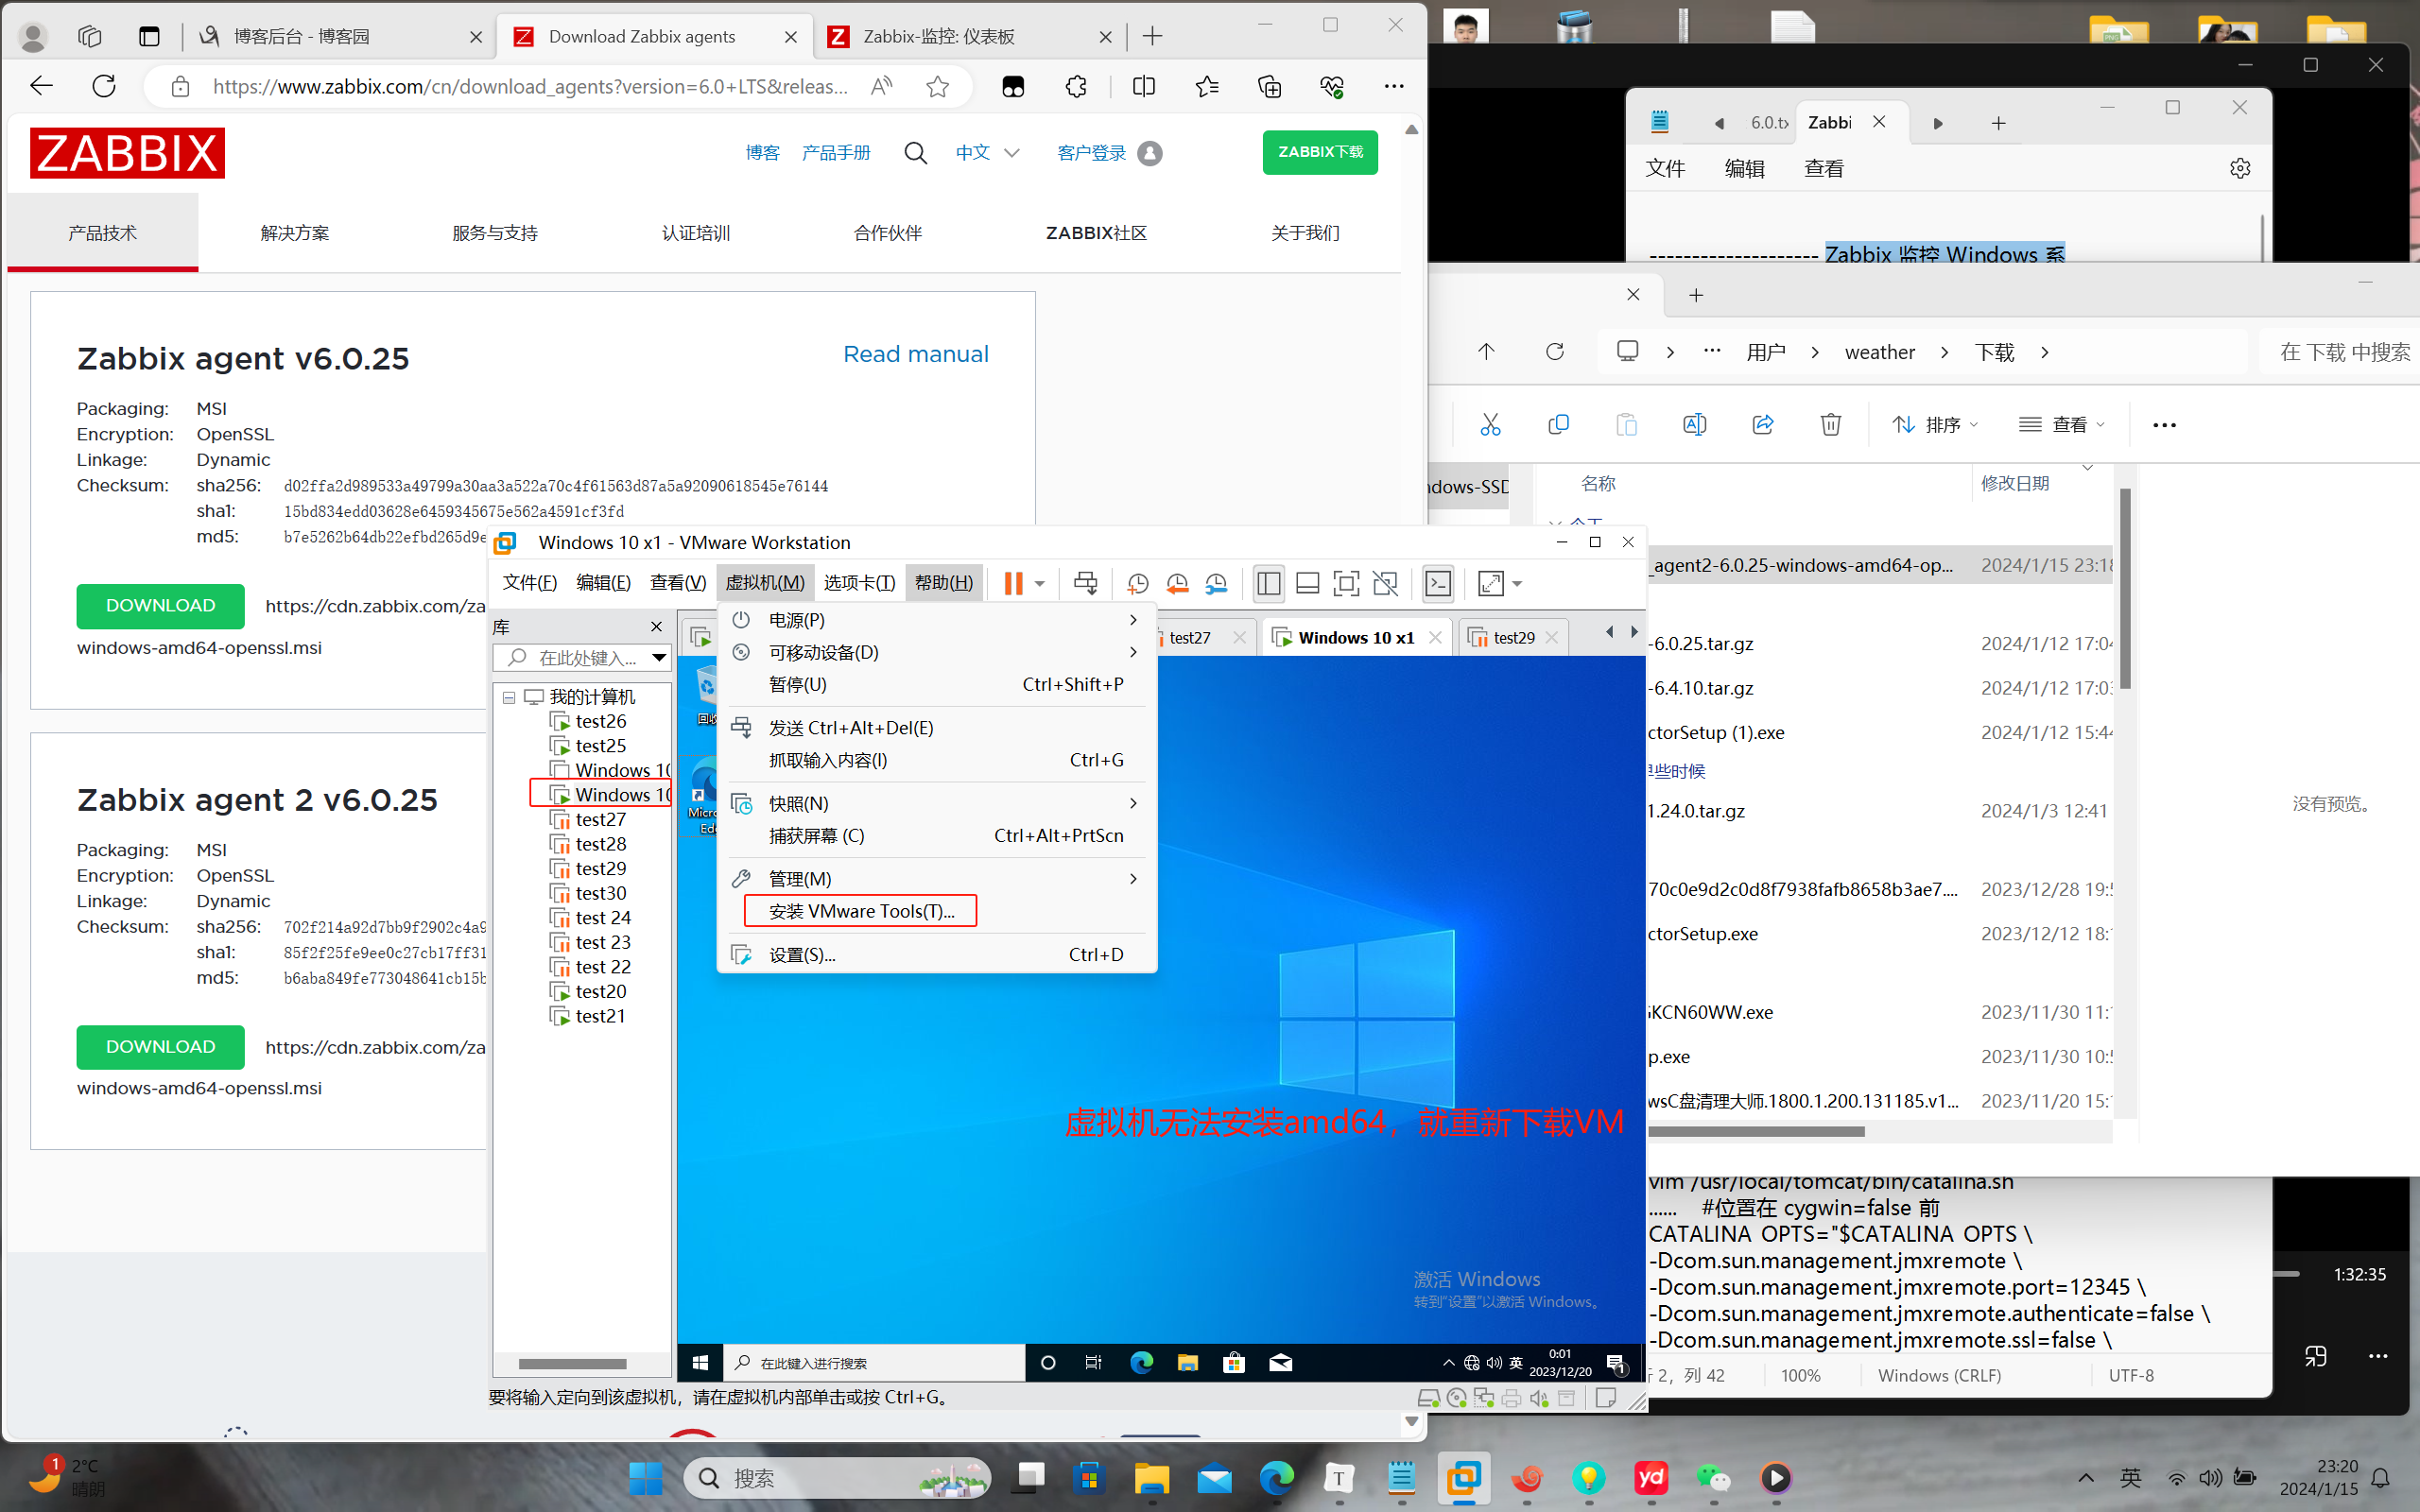Collapse the 我的计算机 tree node
Image resolution: width=2420 pixels, height=1512 pixels.
[509, 697]
